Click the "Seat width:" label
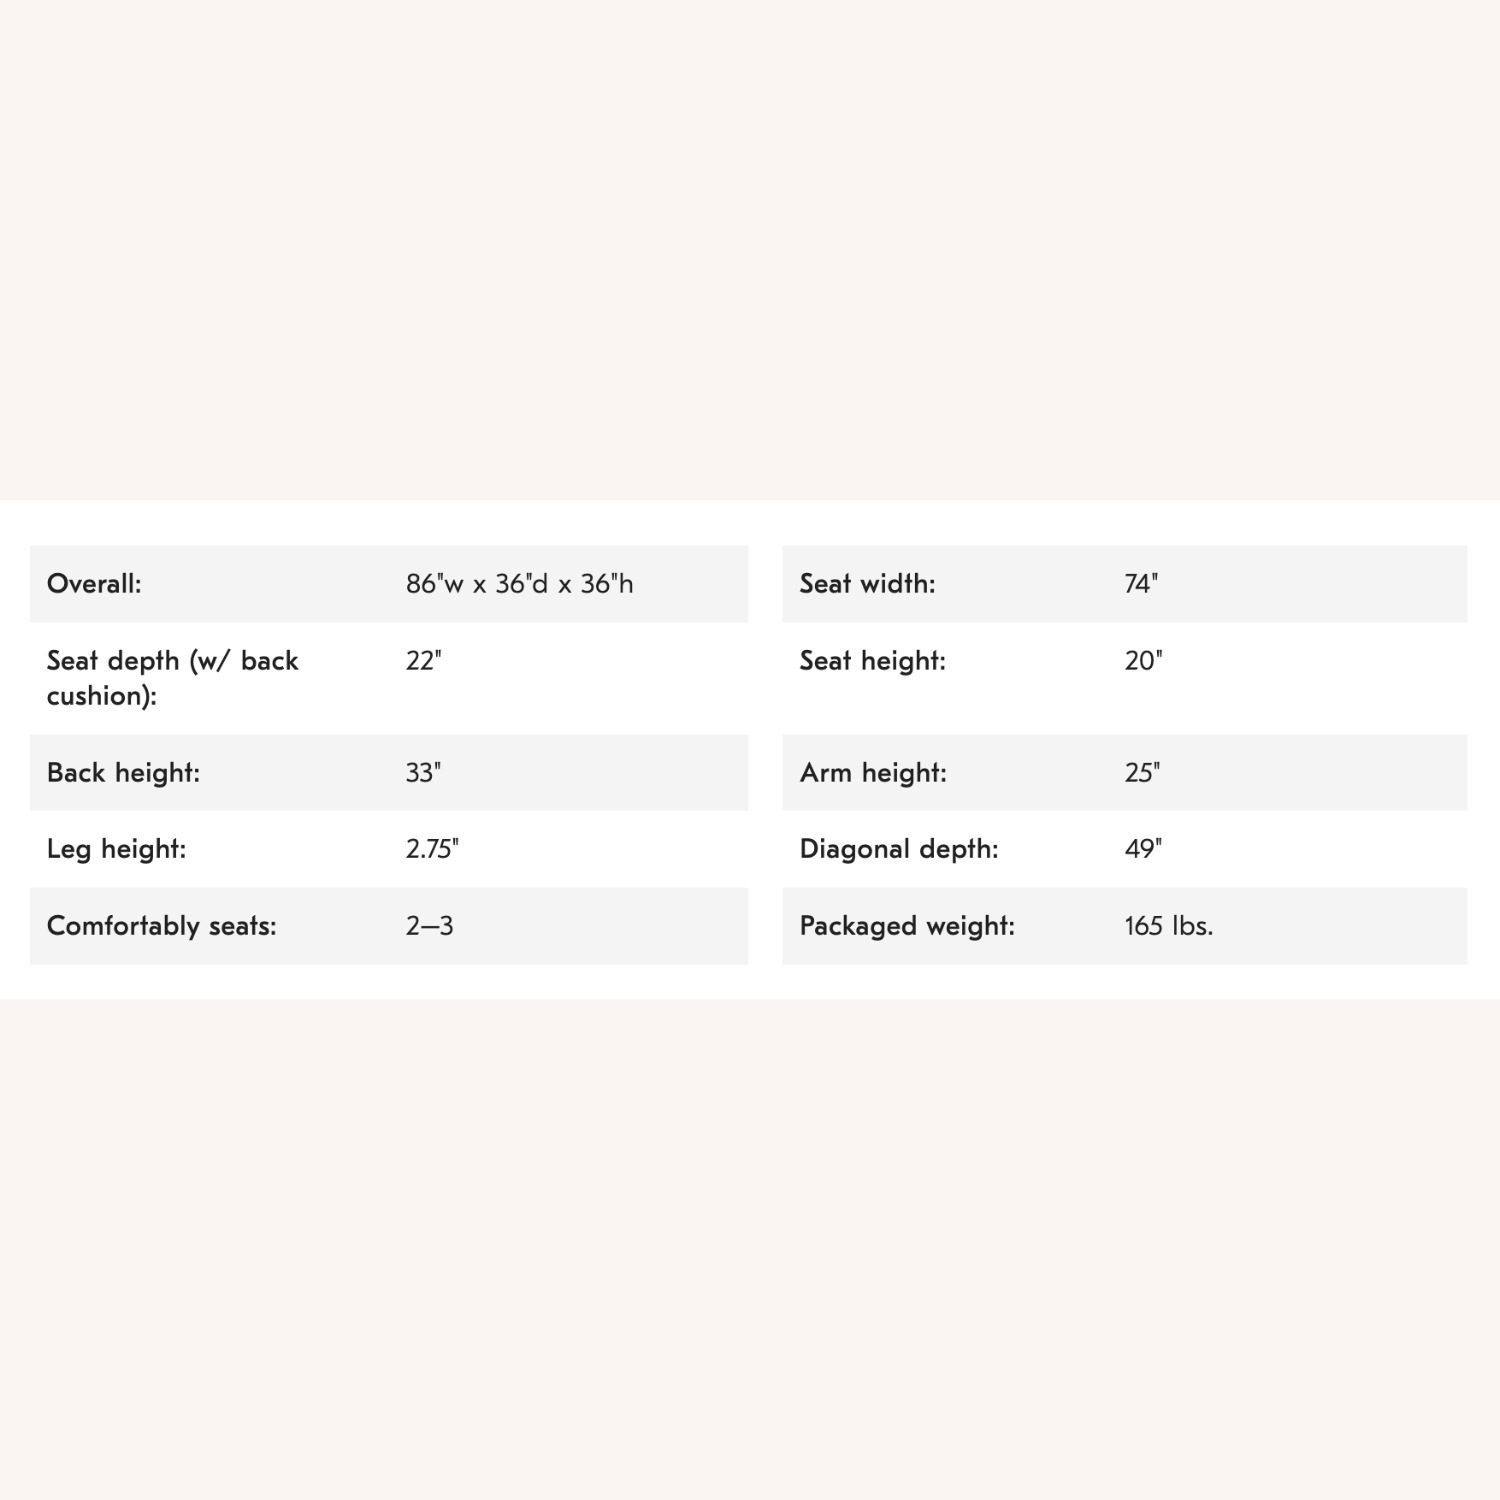 pyautogui.click(x=867, y=584)
